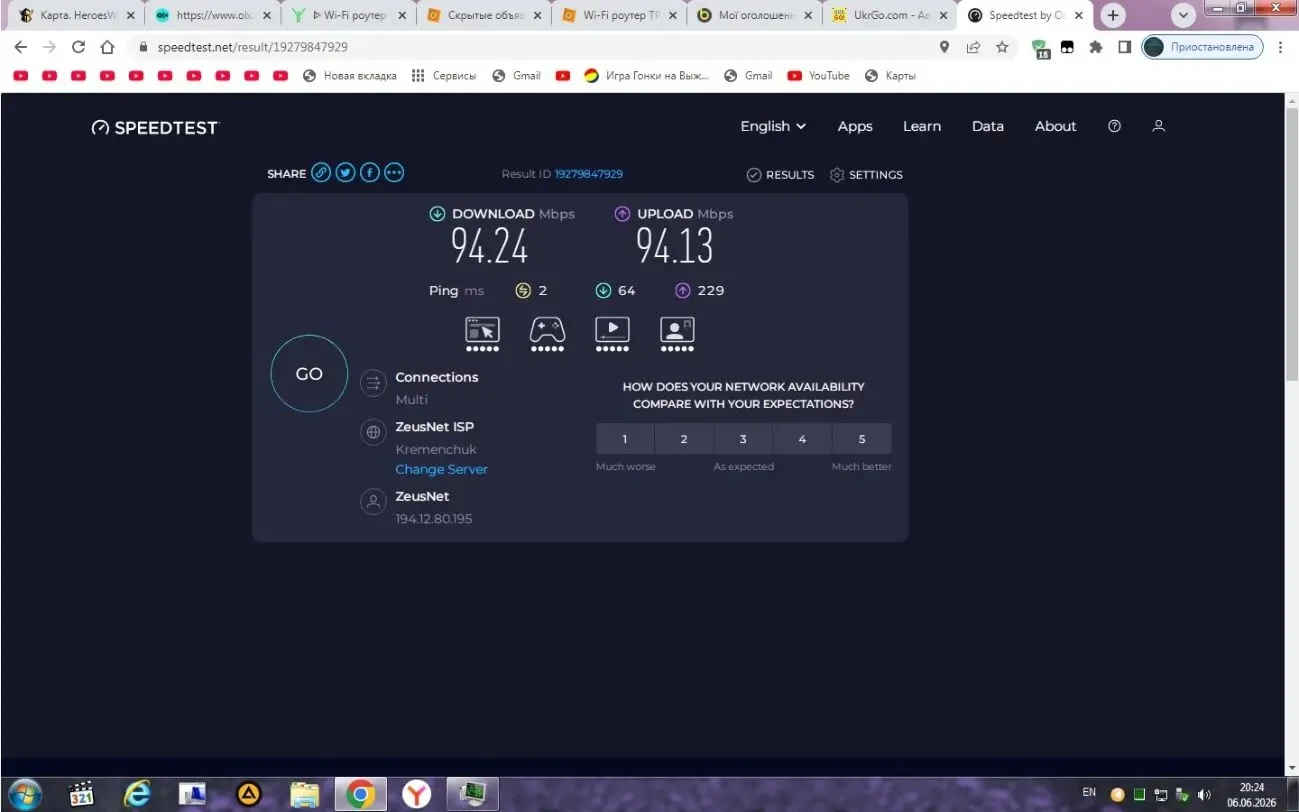Viewport: 1299px width, 812px height.
Task: Open the About menu
Action: (1056, 126)
